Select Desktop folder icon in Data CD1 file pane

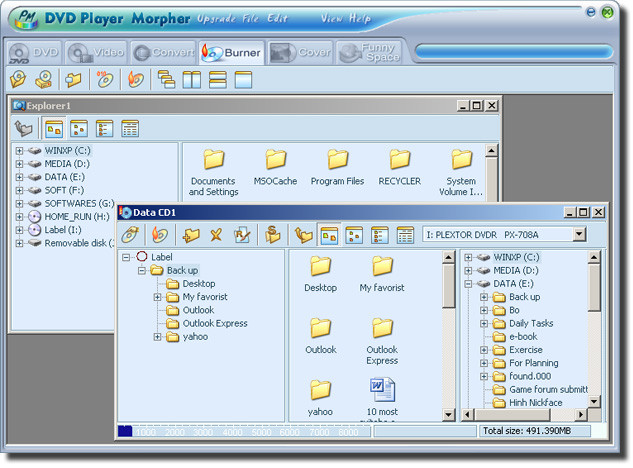click(x=321, y=274)
